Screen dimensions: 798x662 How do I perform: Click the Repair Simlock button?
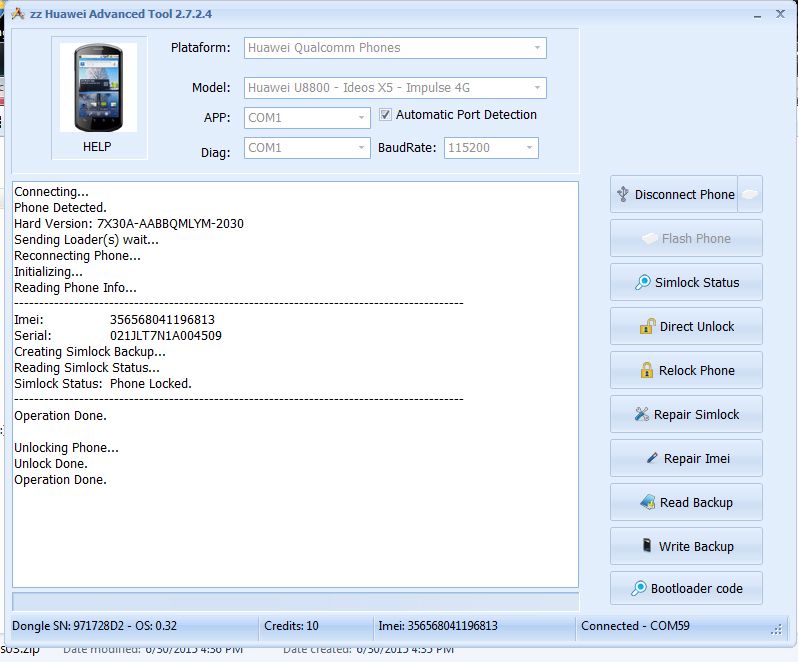(x=686, y=414)
